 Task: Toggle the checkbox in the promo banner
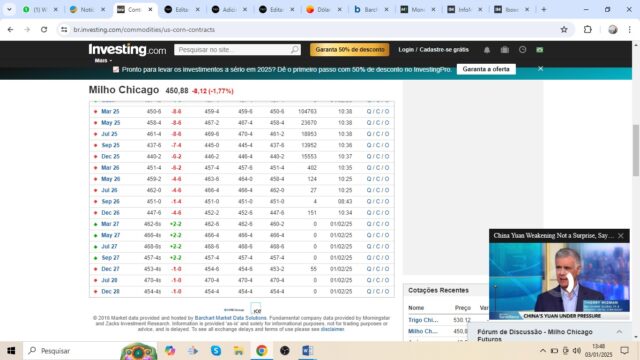pos(116,69)
